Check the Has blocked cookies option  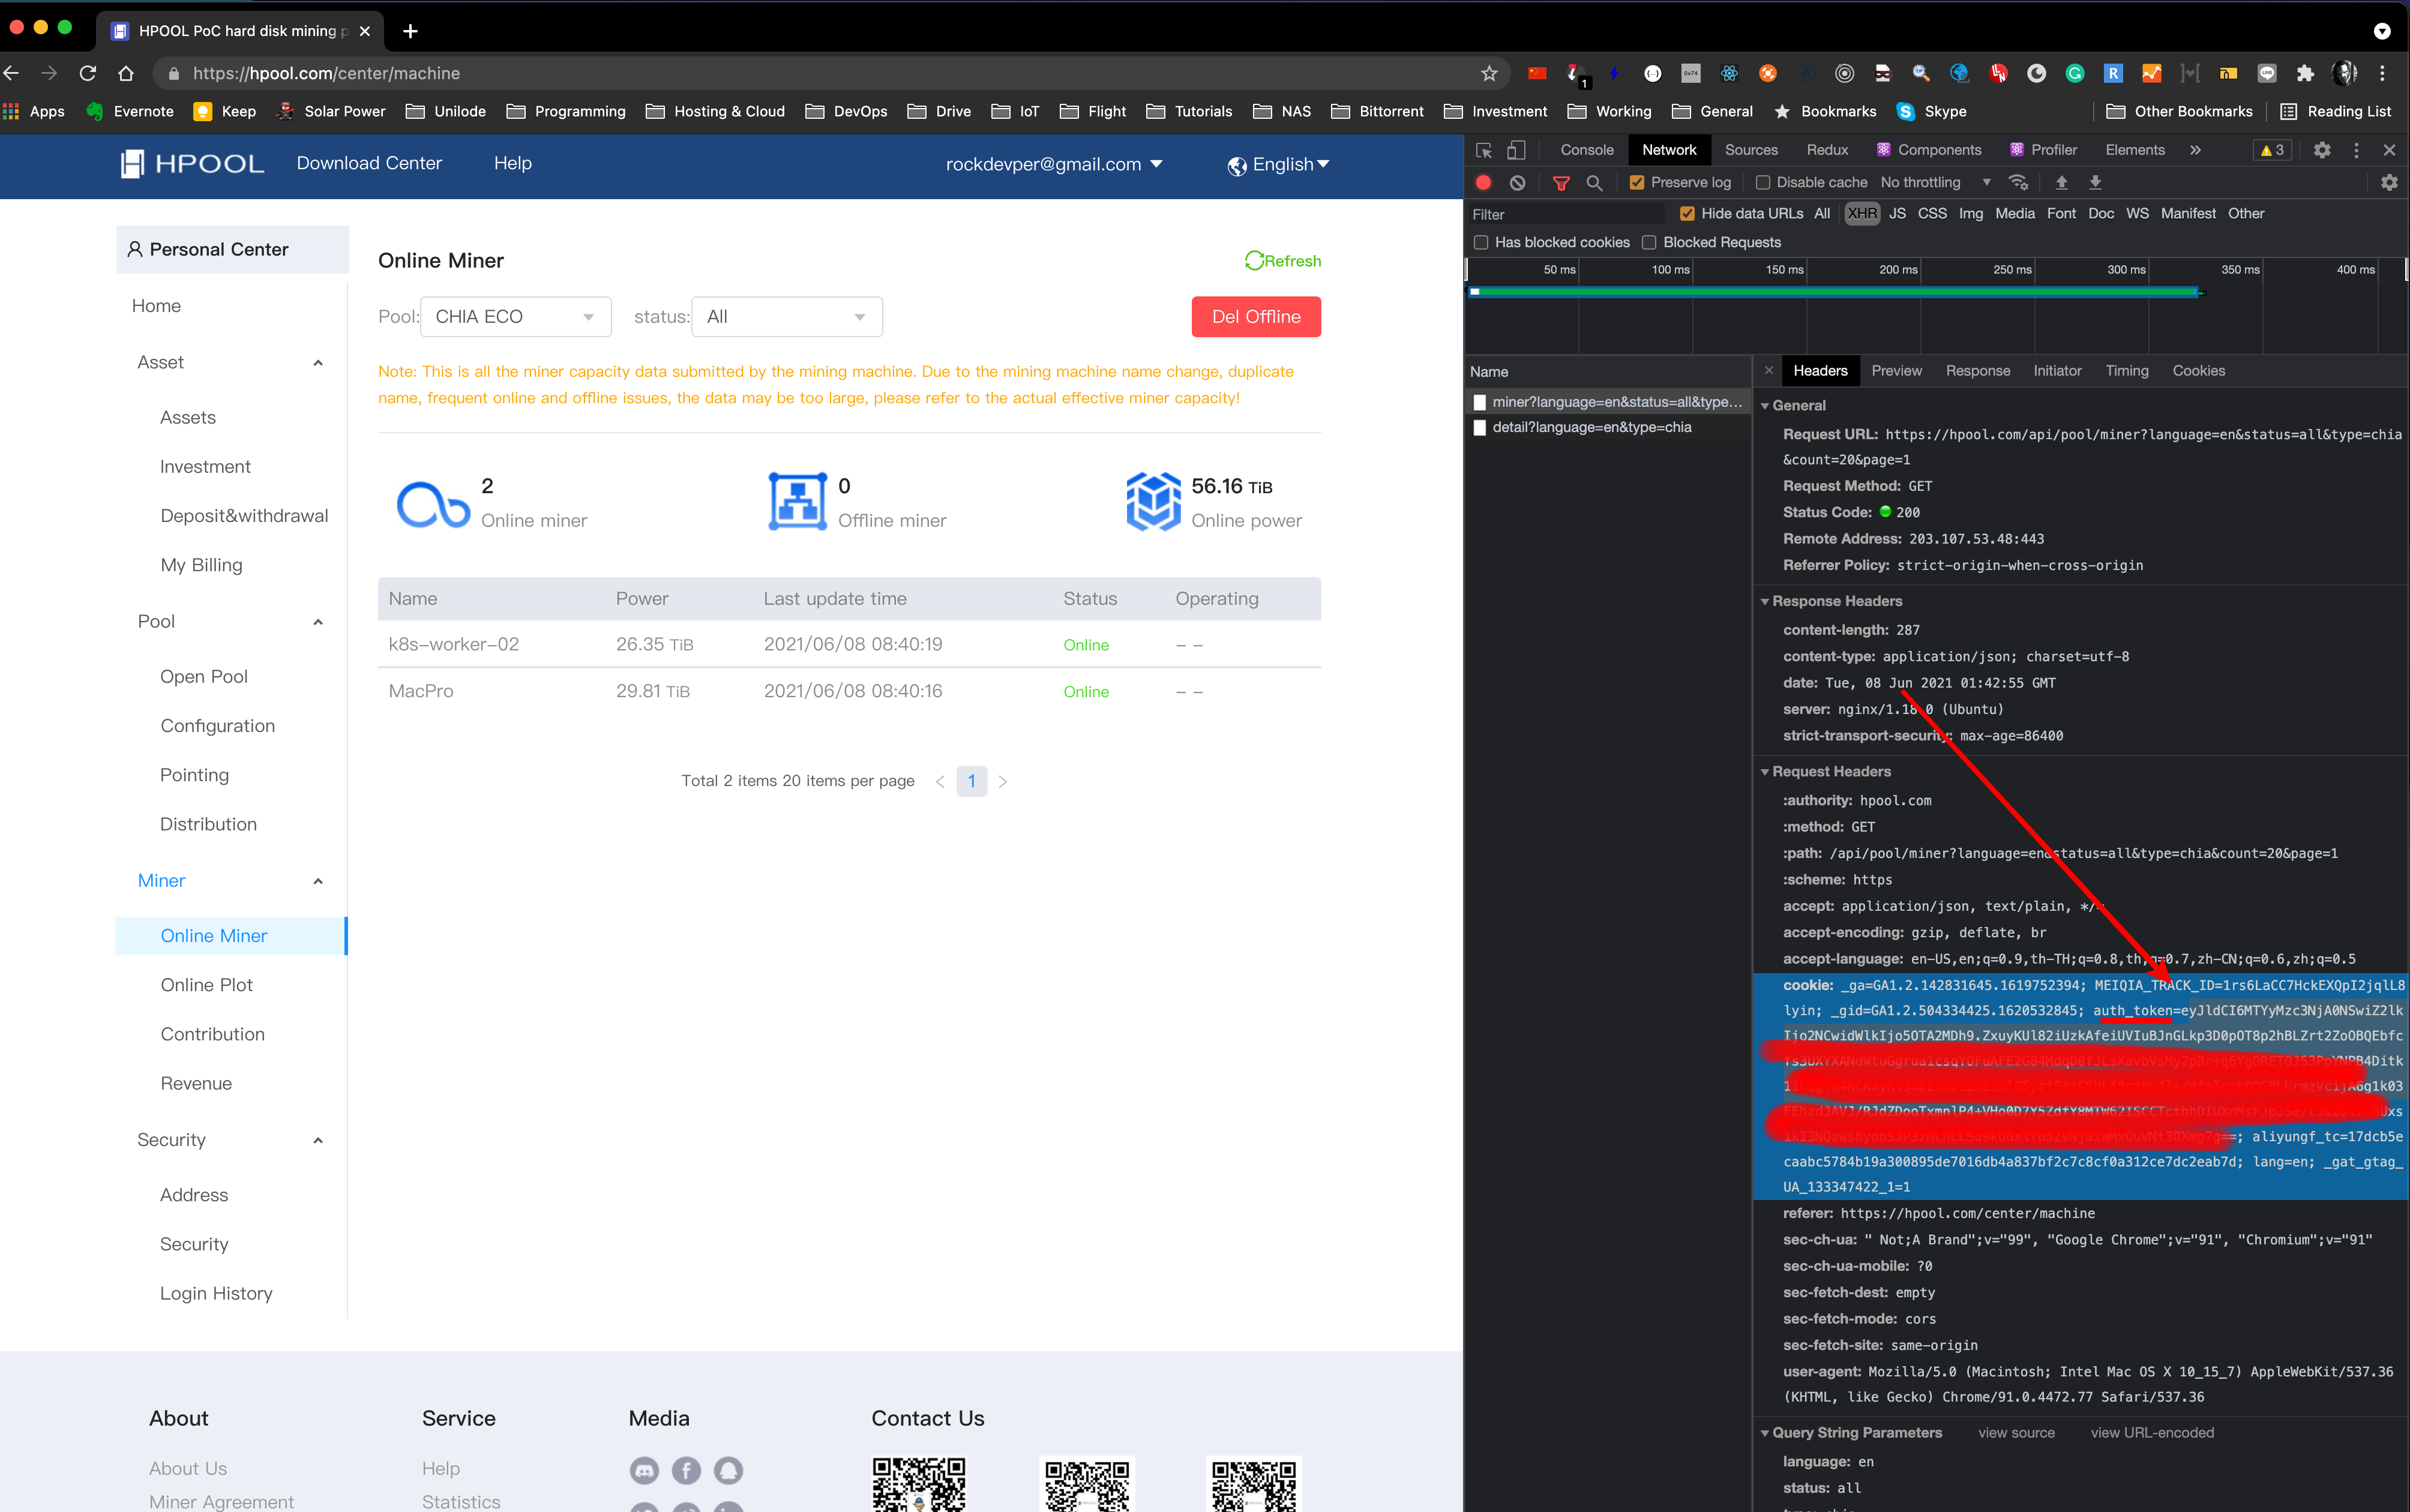1481,242
